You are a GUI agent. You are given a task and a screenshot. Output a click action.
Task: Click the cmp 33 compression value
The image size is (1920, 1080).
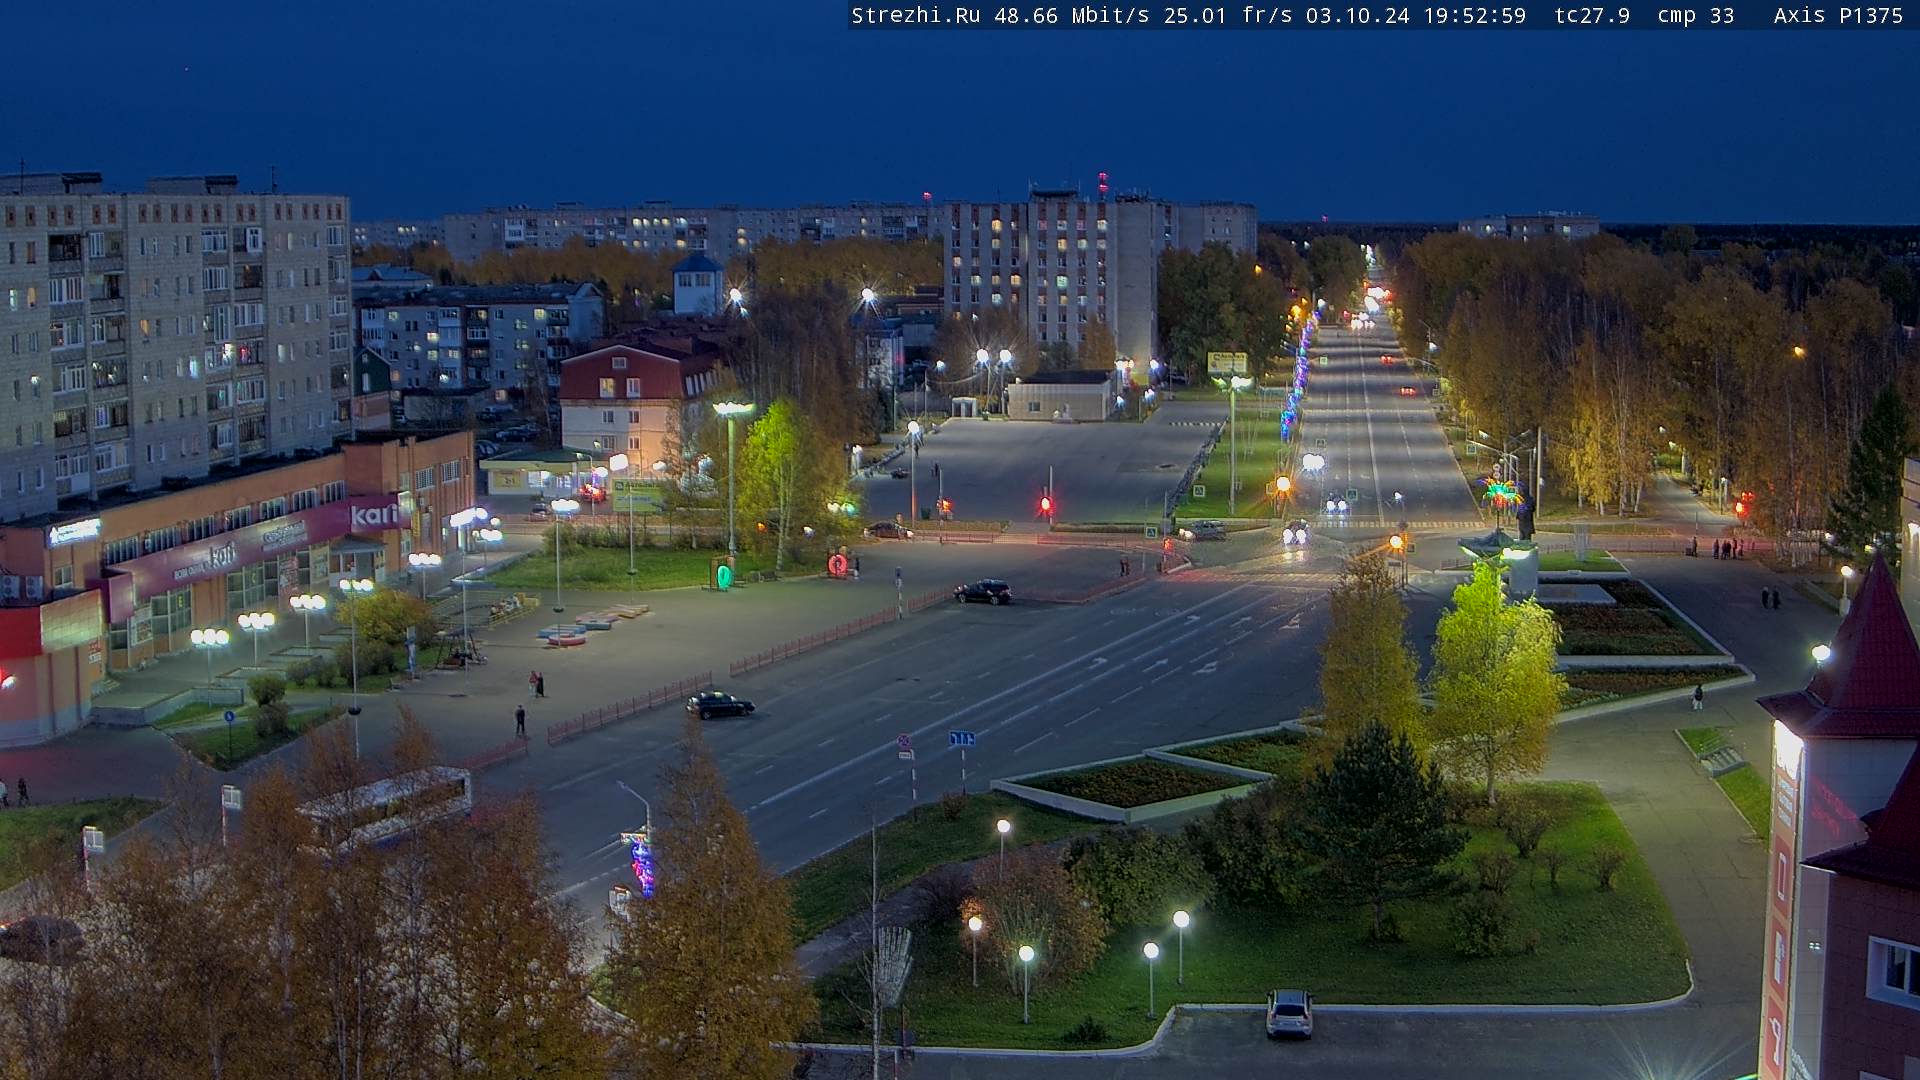pyautogui.click(x=1696, y=16)
